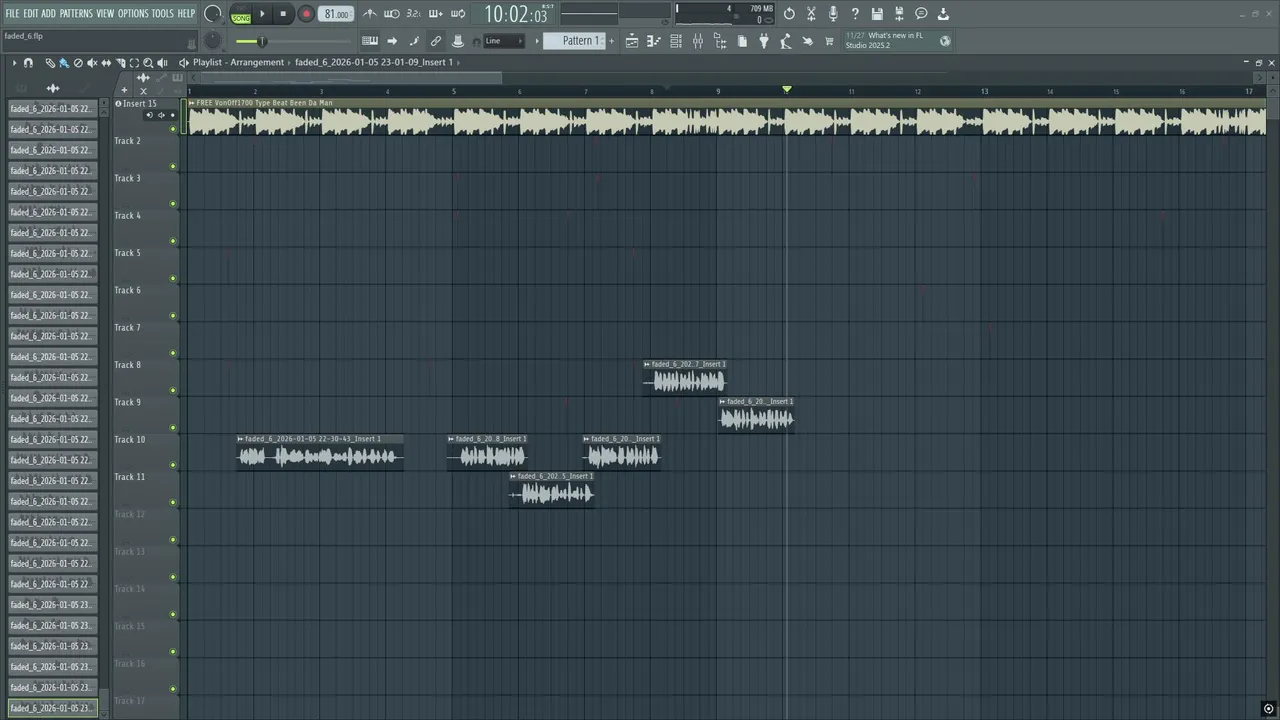Screen dimensions: 1280x720
Task: Open the Piano roll view icon
Action: click(654, 41)
